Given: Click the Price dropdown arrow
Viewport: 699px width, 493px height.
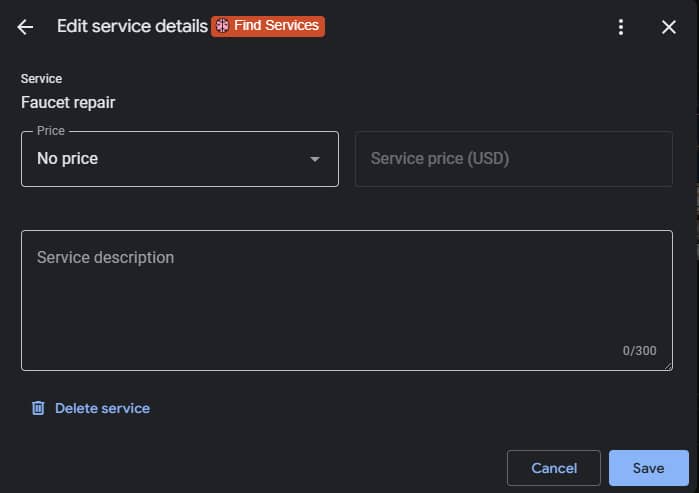Looking at the screenshot, I should coord(315,159).
